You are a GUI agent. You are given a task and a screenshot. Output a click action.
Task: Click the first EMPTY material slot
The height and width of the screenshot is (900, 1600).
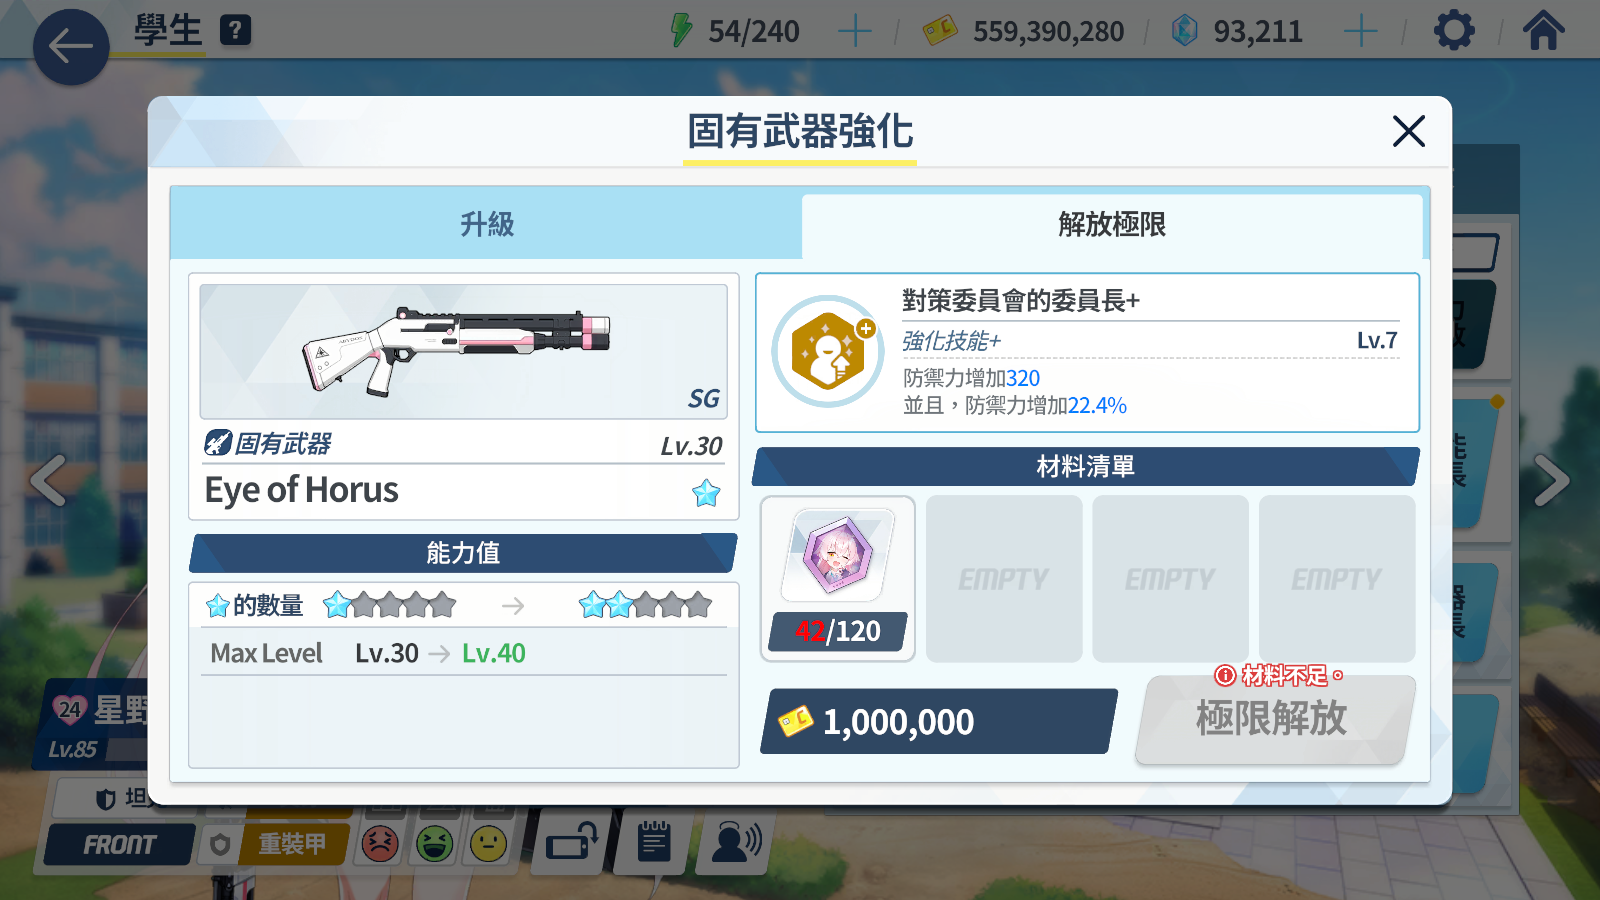1004,579
